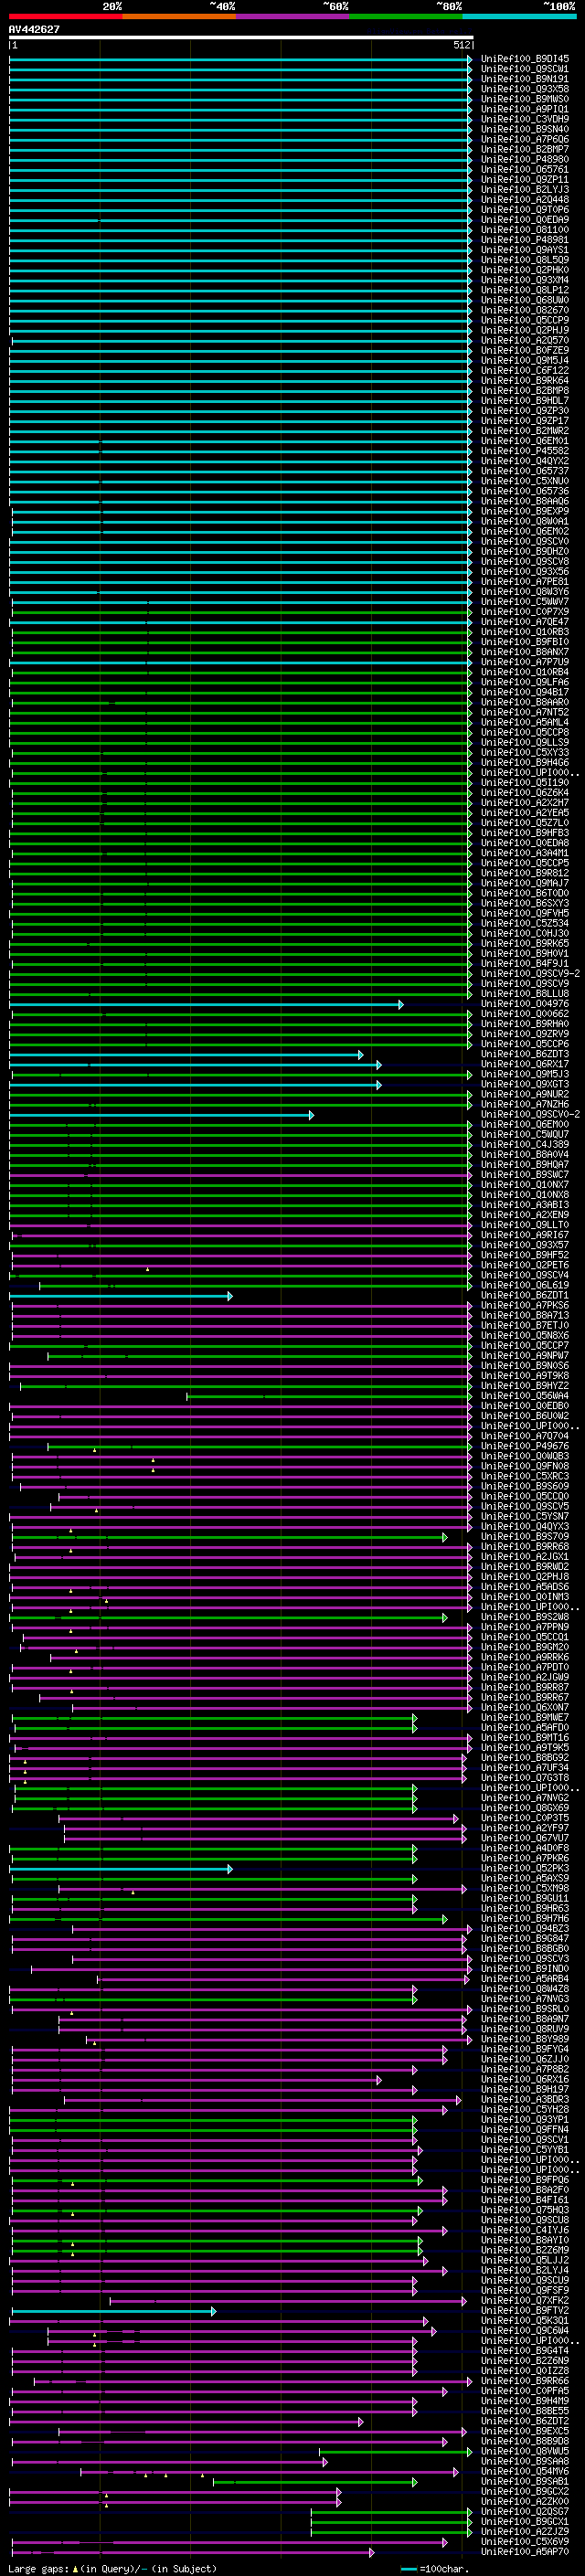Viewport: 585px width, 2576px height.
Task: Click the AV442627 query name
Action: tap(34, 29)
